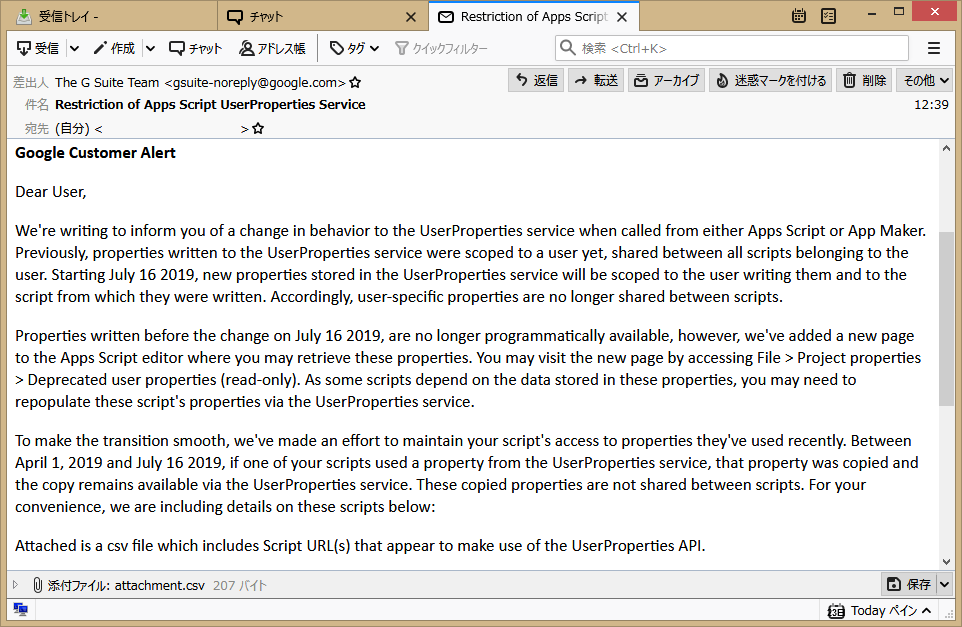
Task: Open the アドレス帳 address book
Action: click(x=272, y=48)
